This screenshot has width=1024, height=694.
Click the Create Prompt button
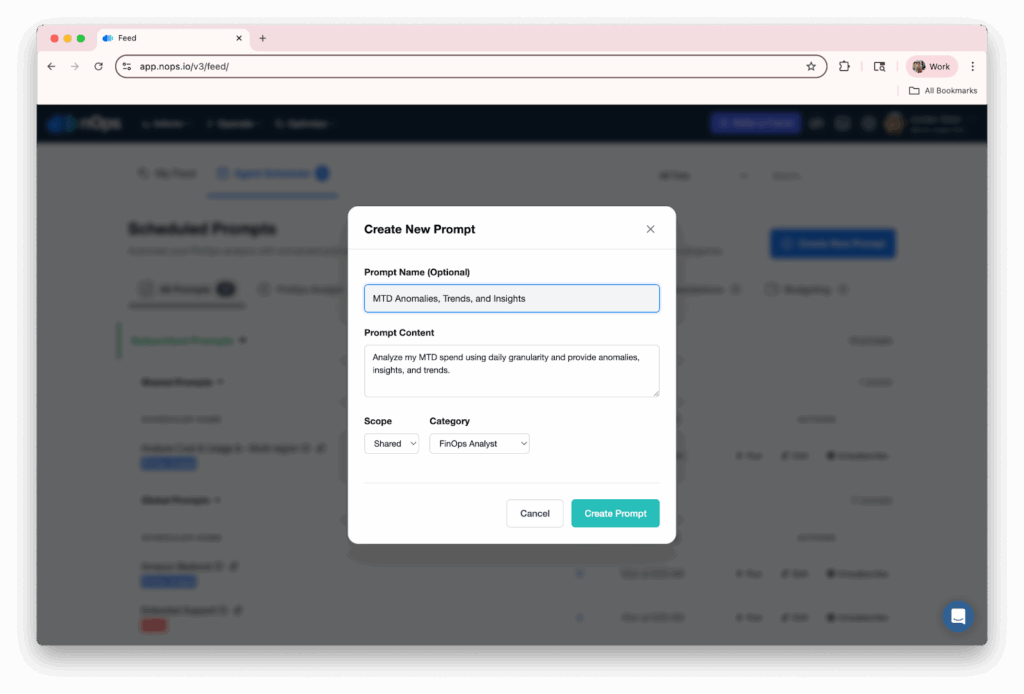pyautogui.click(x=615, y=513)
